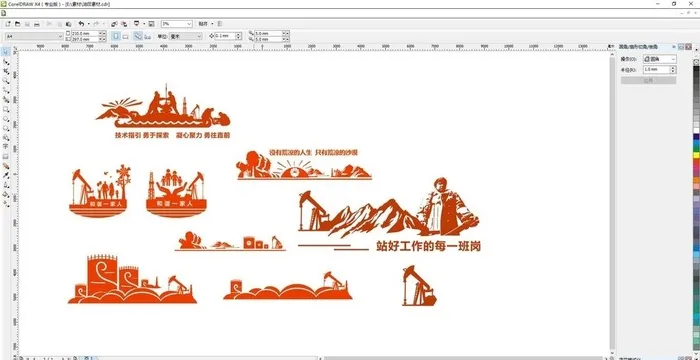Choose the Rectangle tool
Screen dimensions: 700x360
coord(6,109)
